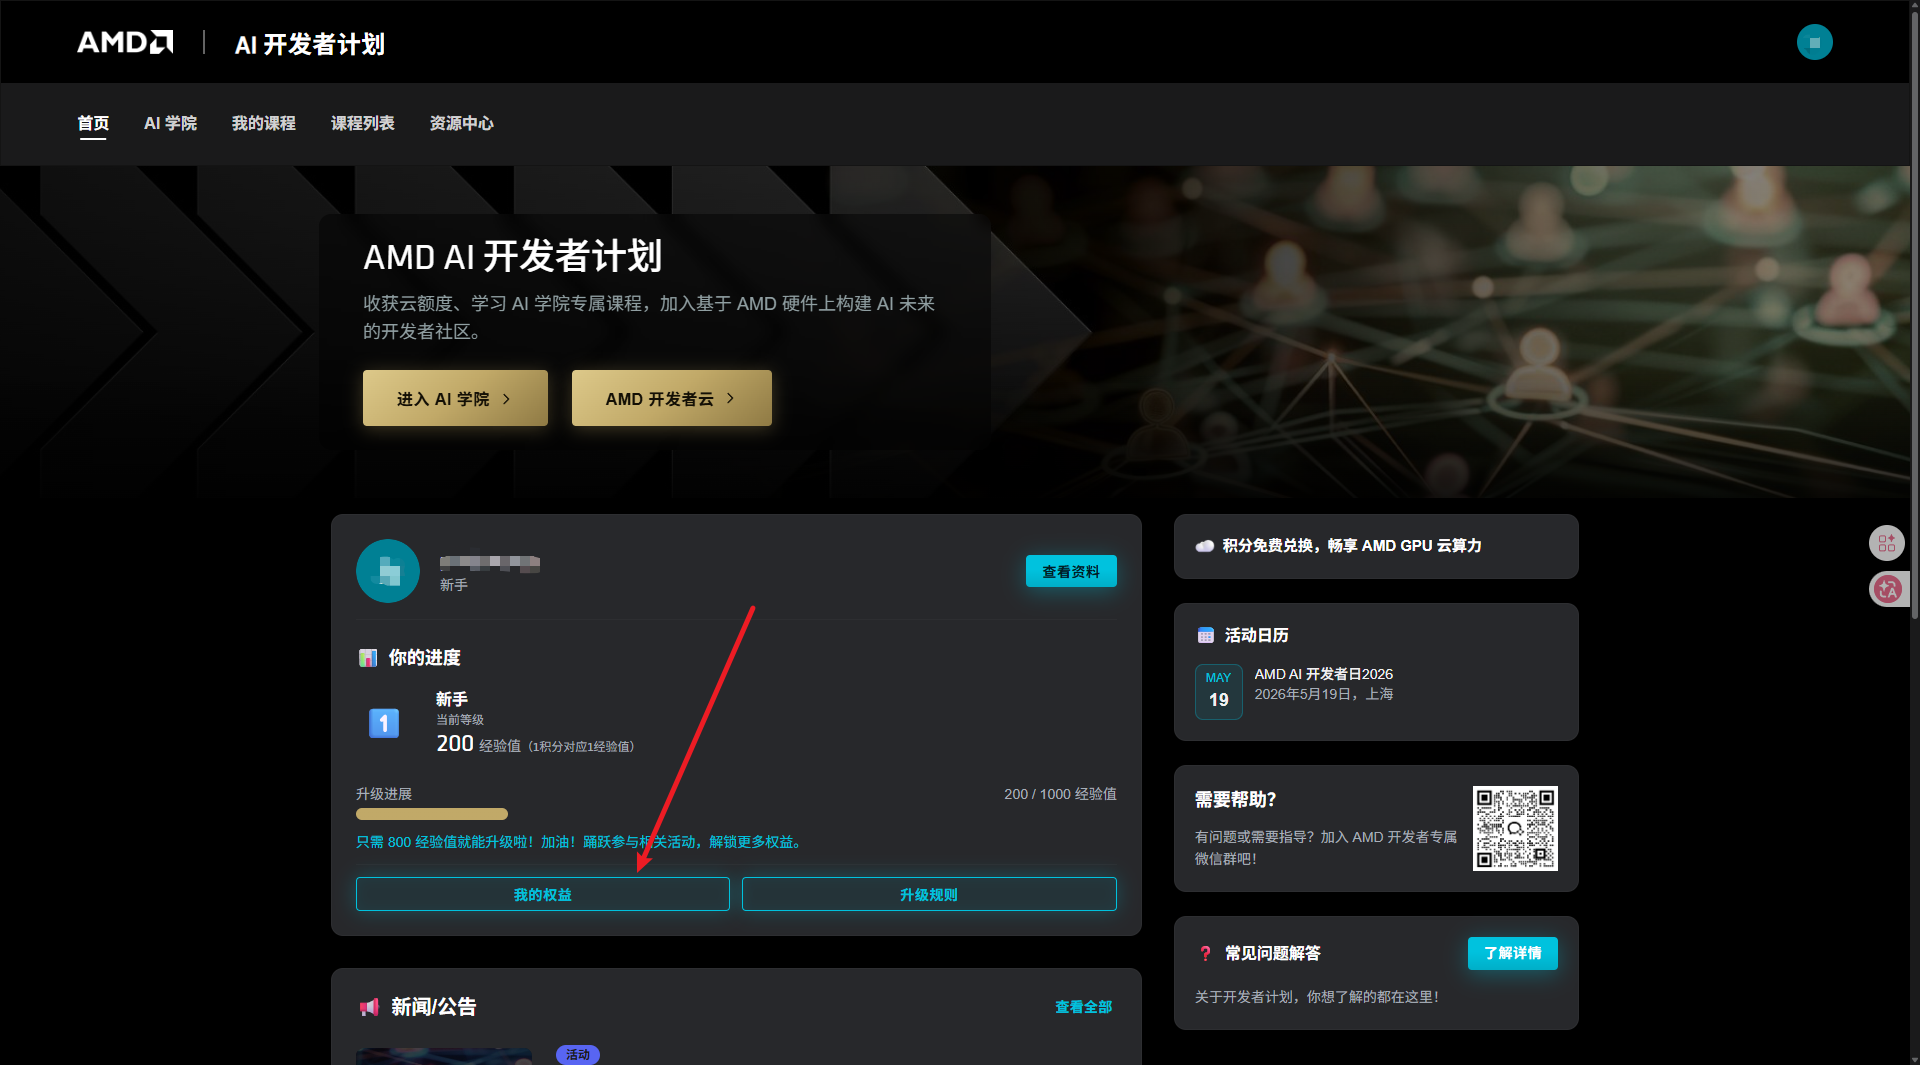
Task: Click the blue upgrade hint text about 800 经验值
Action: pos(580,842)
